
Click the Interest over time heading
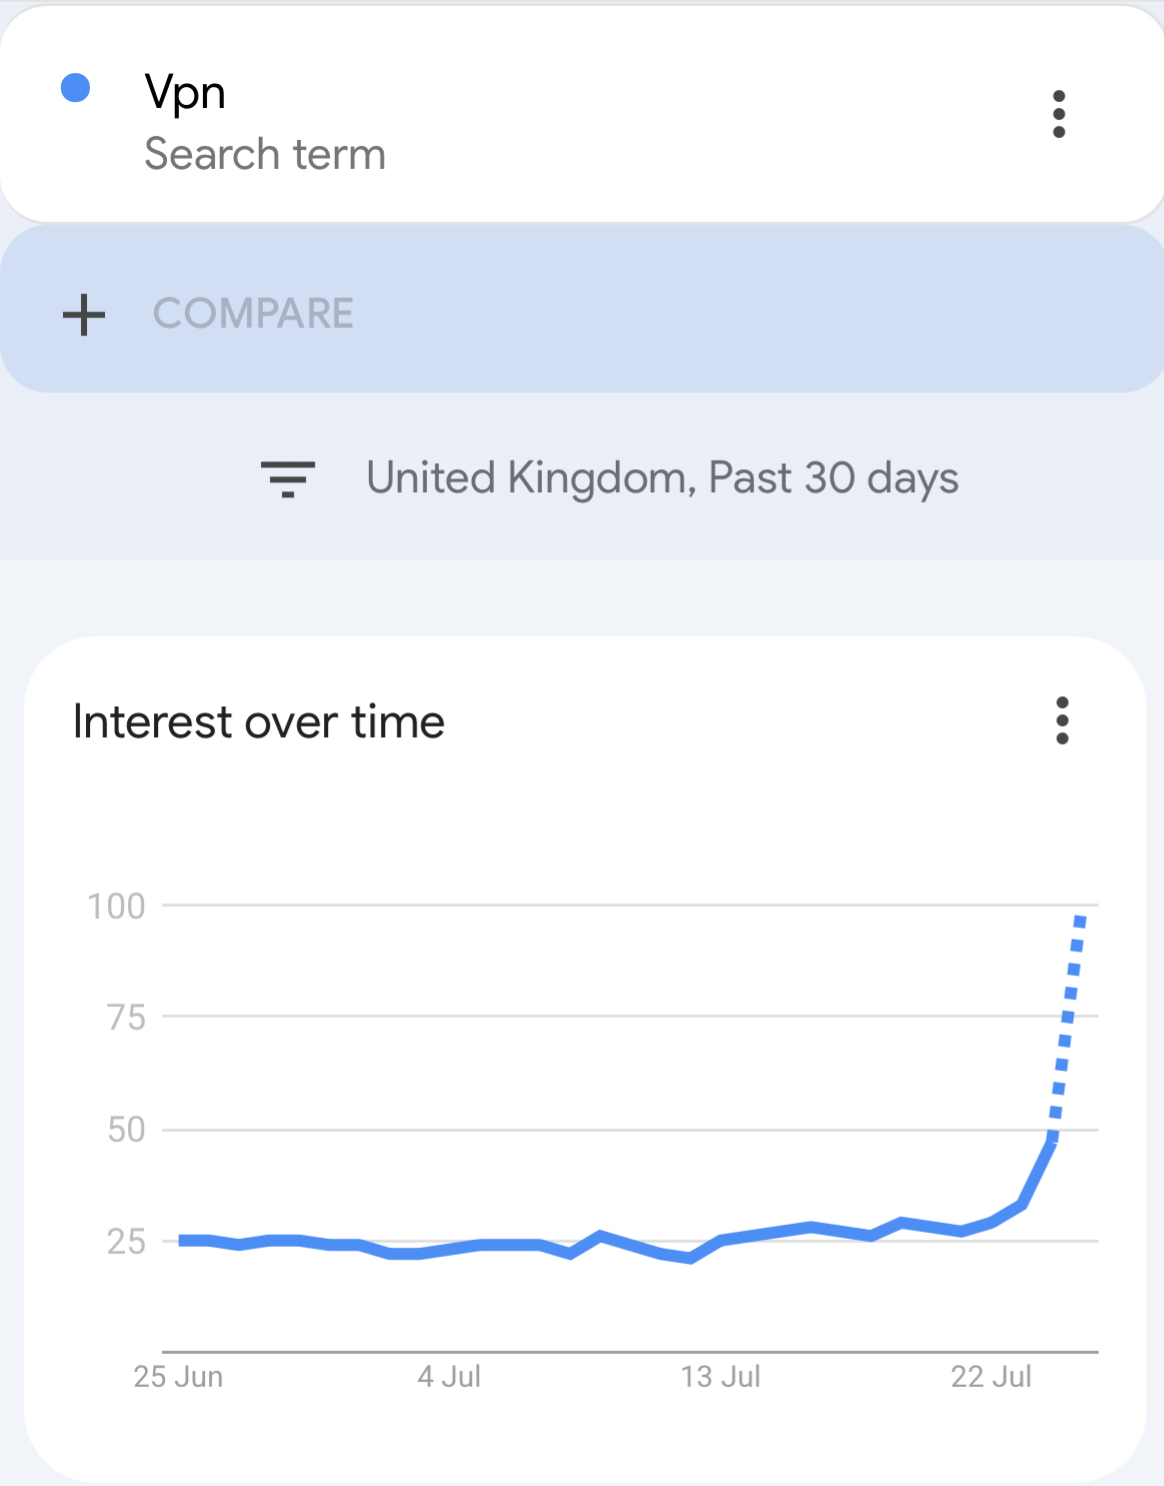259,722
